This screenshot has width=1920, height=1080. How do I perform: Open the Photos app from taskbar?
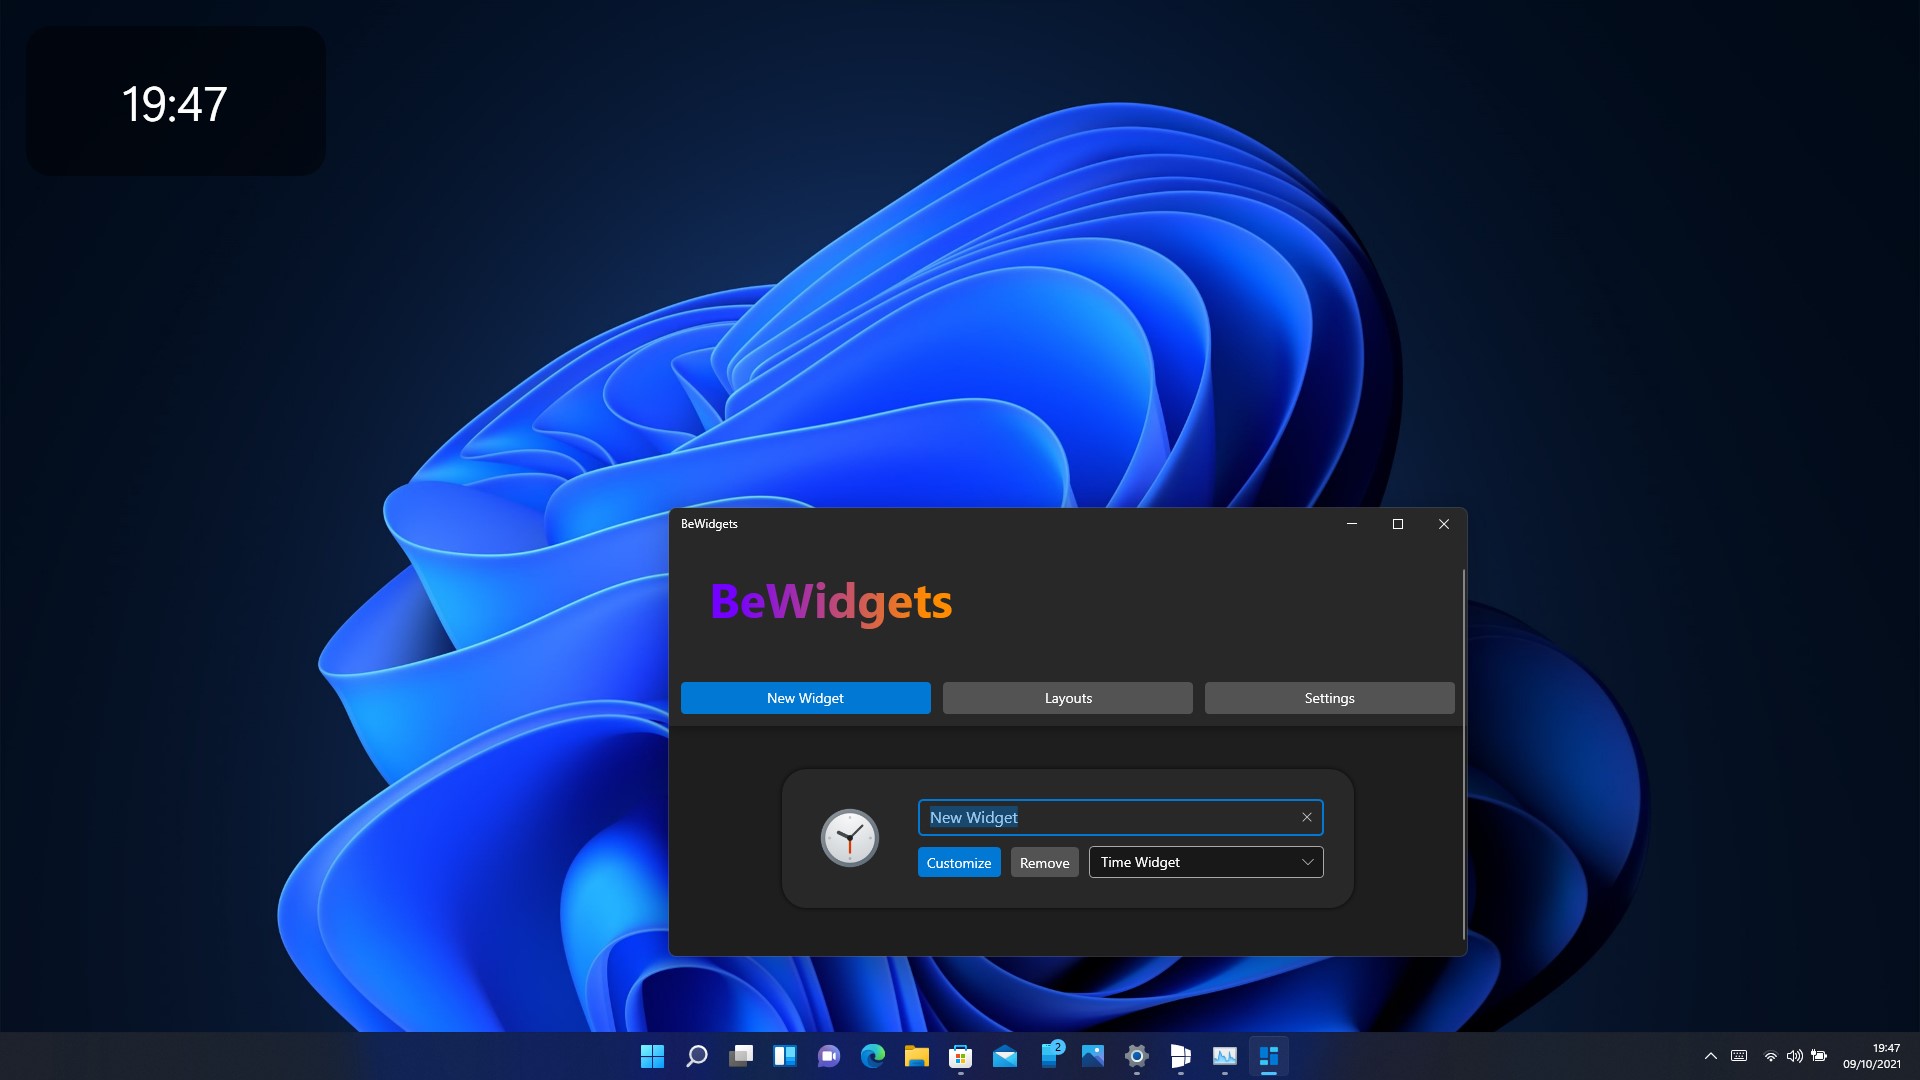coord(1093,1056)
